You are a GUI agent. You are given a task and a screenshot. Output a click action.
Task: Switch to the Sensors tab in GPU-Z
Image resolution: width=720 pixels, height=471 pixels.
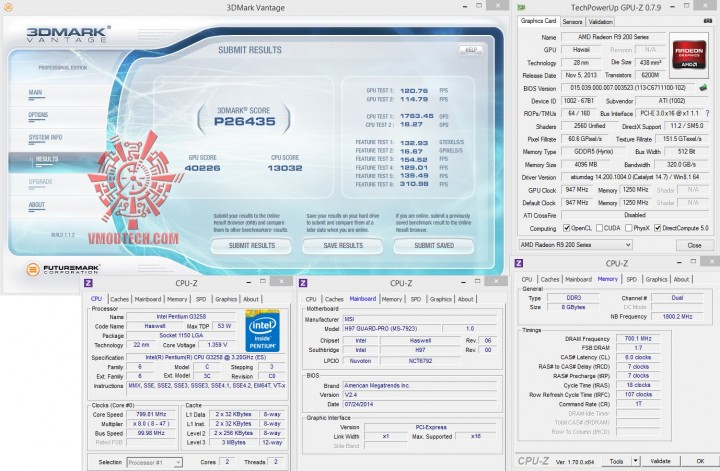pos(572,22)
